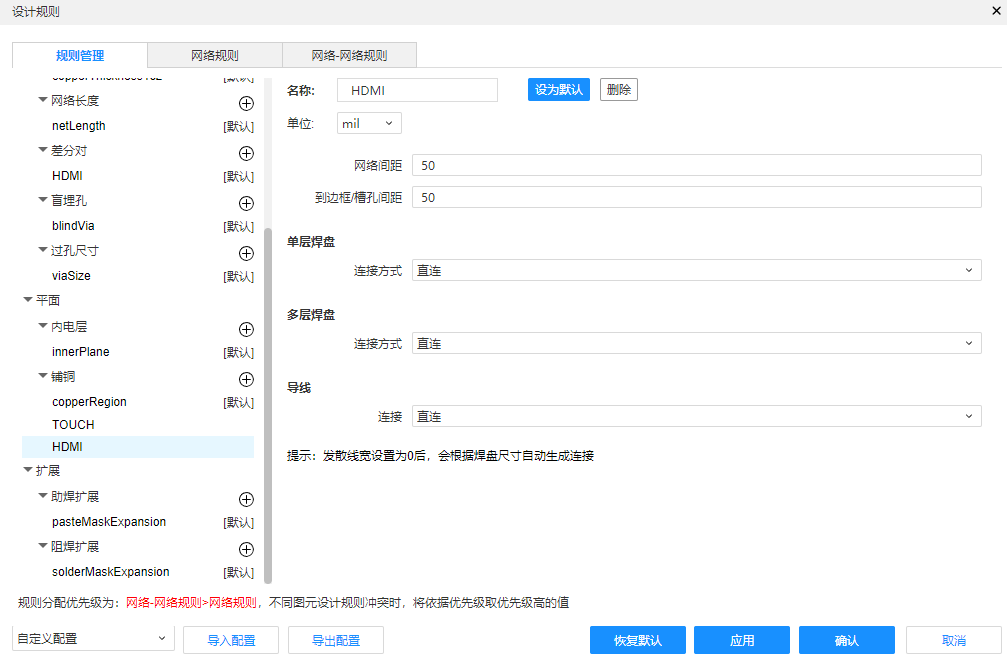Collapse the 内电层 tree node
1007x669 pixels.
pyautogui.click(x=43, y=326)
